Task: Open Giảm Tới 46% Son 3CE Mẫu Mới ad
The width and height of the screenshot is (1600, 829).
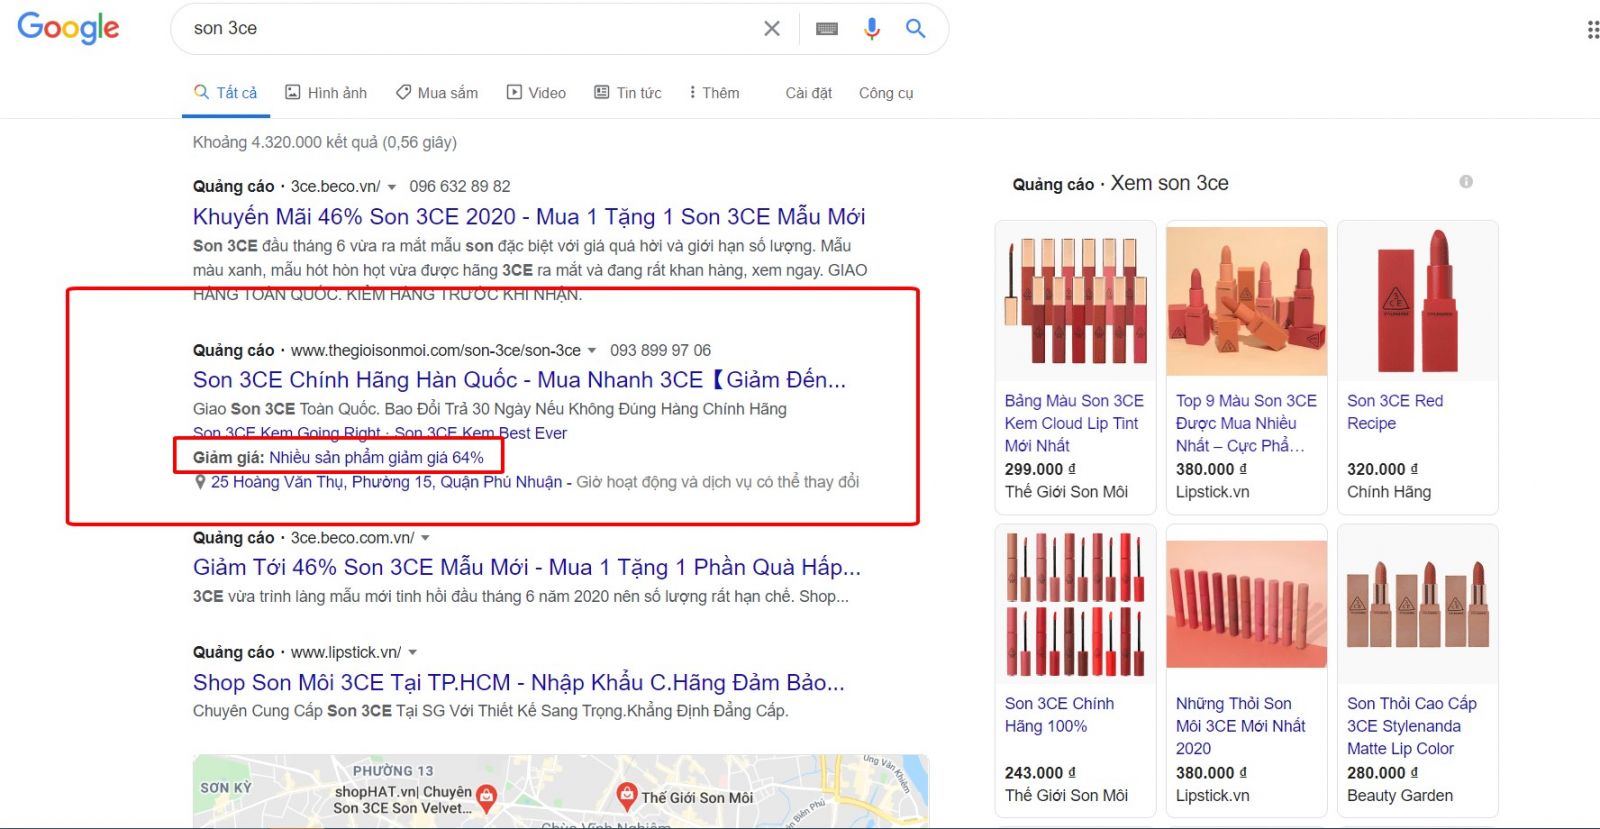Action: click(527, 567)
